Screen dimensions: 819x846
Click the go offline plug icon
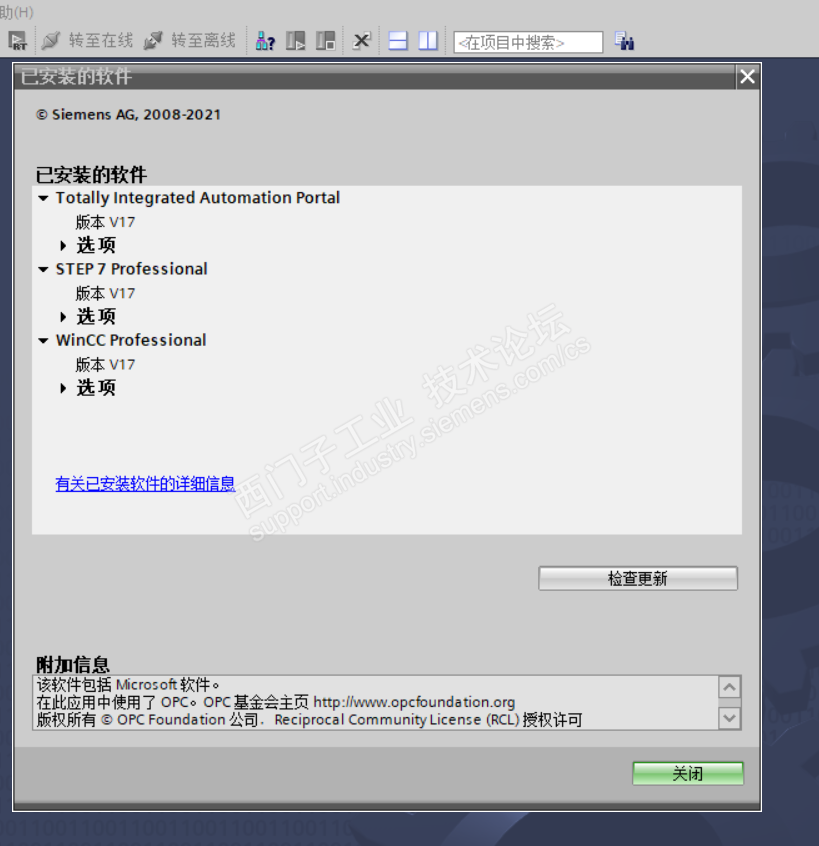point(153,40)
